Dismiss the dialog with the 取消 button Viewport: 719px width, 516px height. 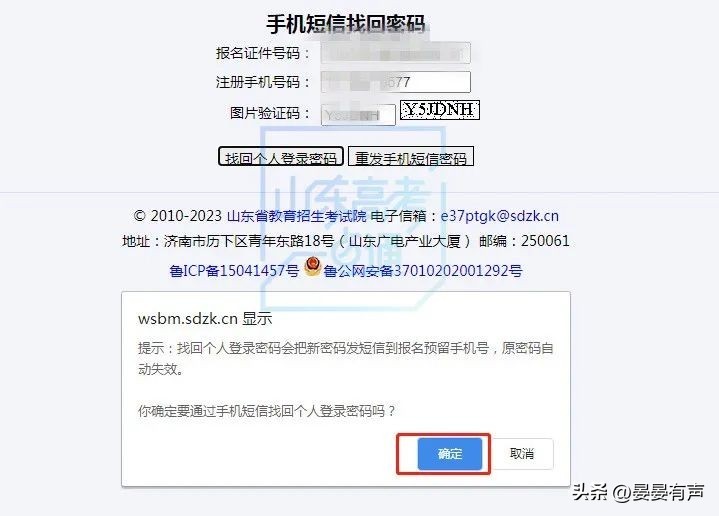(522, 454)
